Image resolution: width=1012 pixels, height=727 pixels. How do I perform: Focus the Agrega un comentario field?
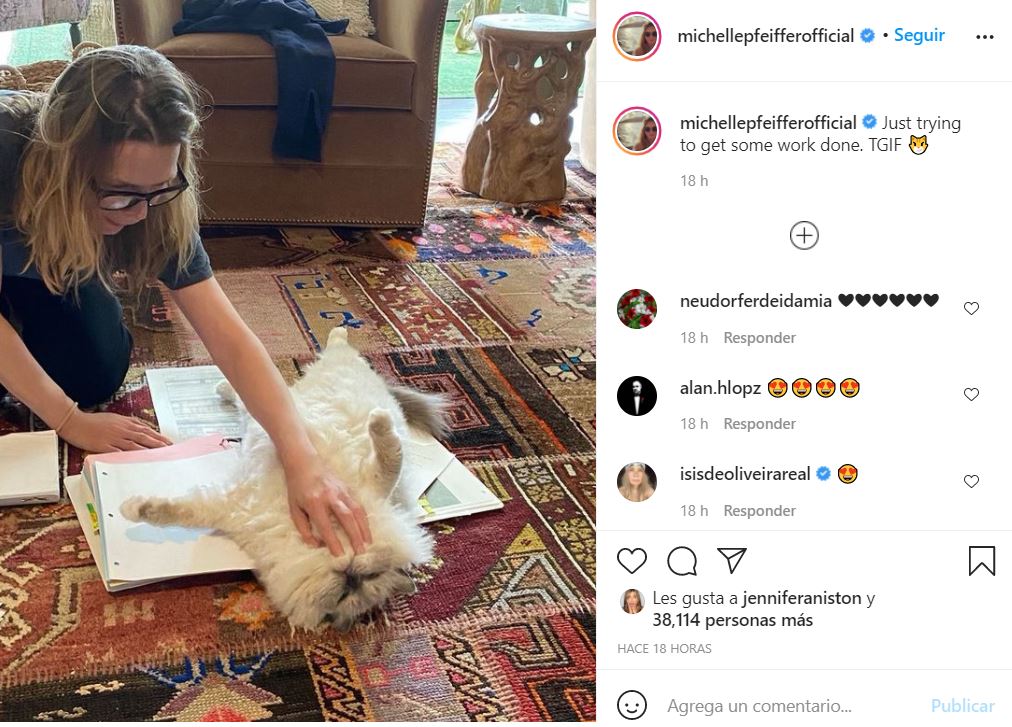click(792, 706)
